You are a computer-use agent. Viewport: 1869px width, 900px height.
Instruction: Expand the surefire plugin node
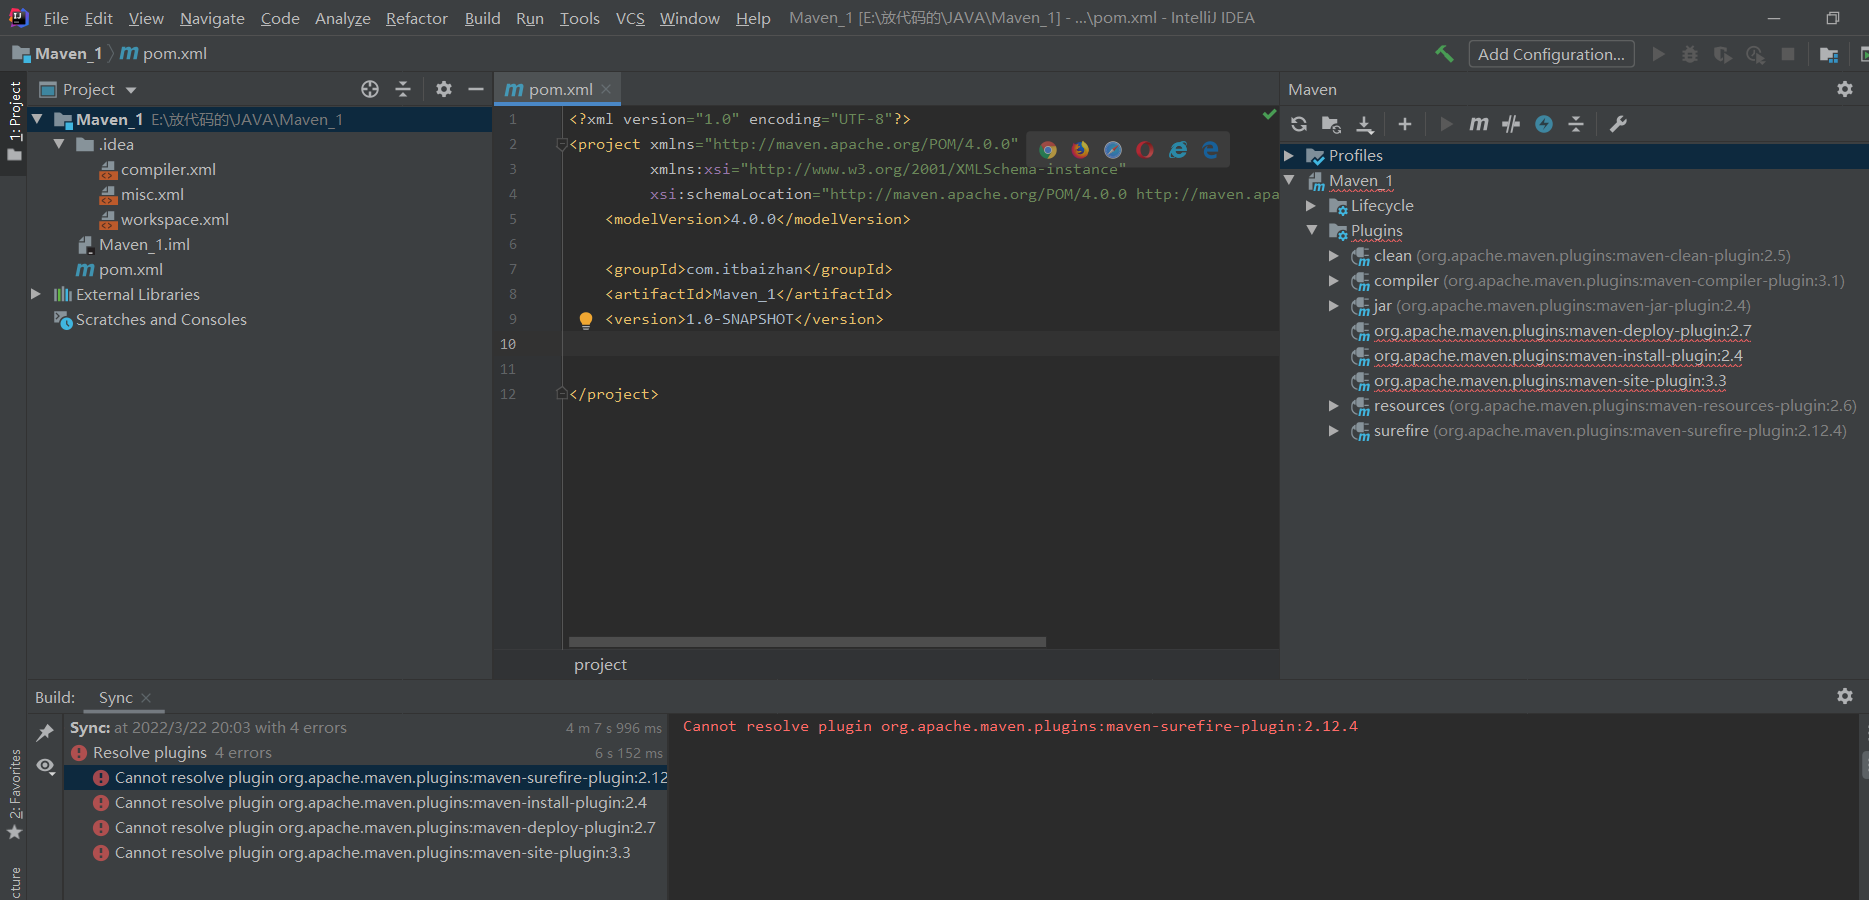(x=1333, y=431)
